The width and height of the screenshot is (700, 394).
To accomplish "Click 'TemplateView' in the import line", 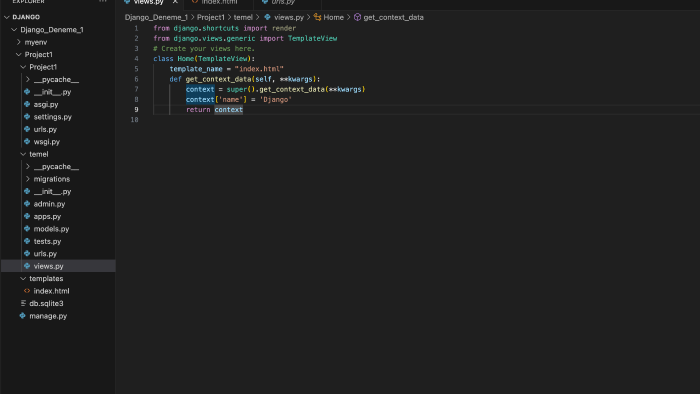I will 312,38.
